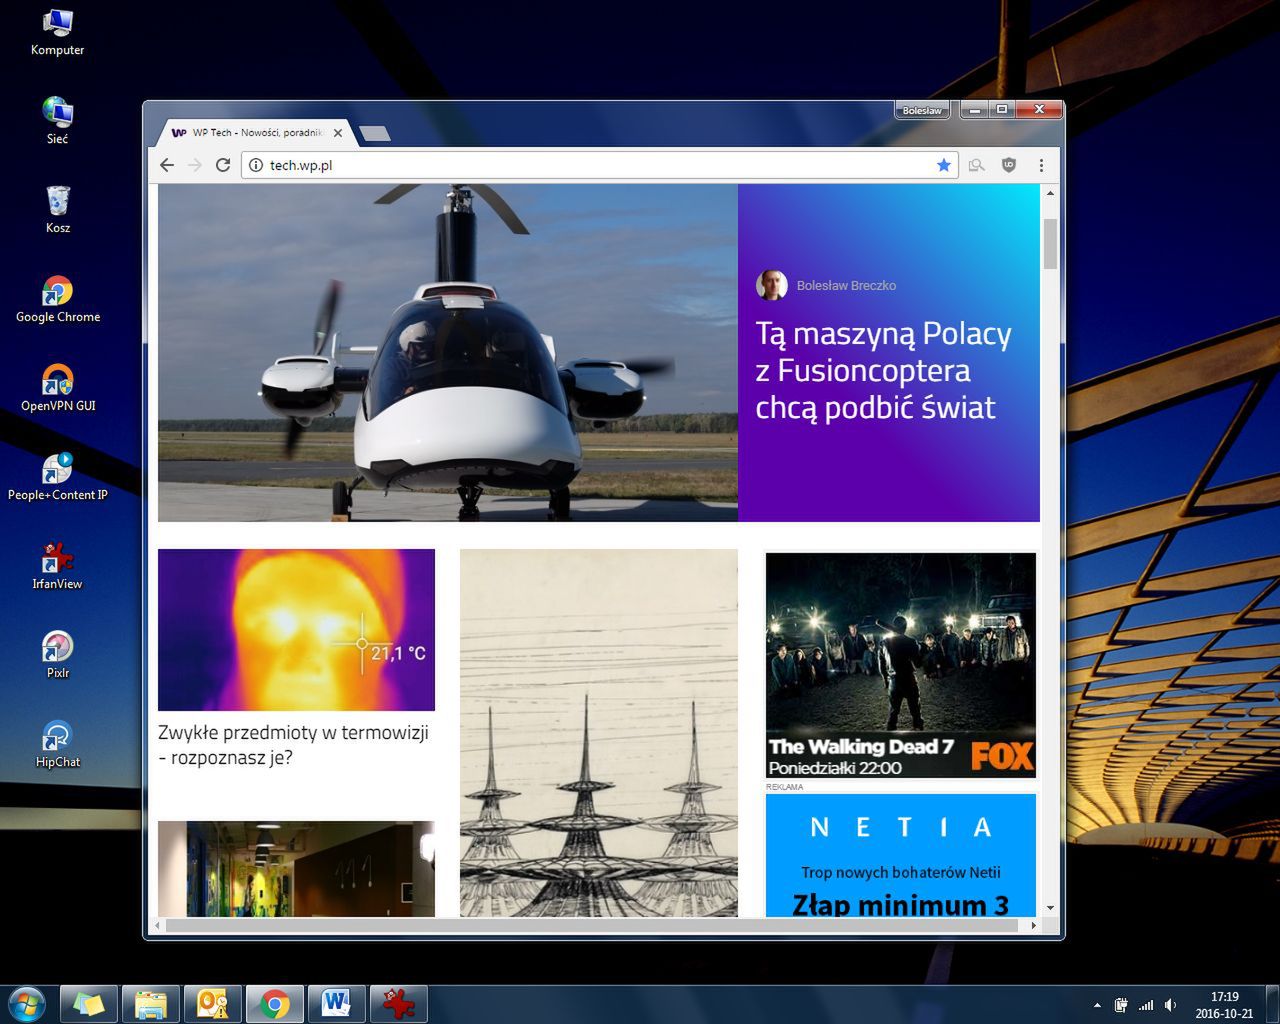The image size is (1280, 1024).
Task: Open the sticky notes taskbar icon
Action: tap(89, 1004)
